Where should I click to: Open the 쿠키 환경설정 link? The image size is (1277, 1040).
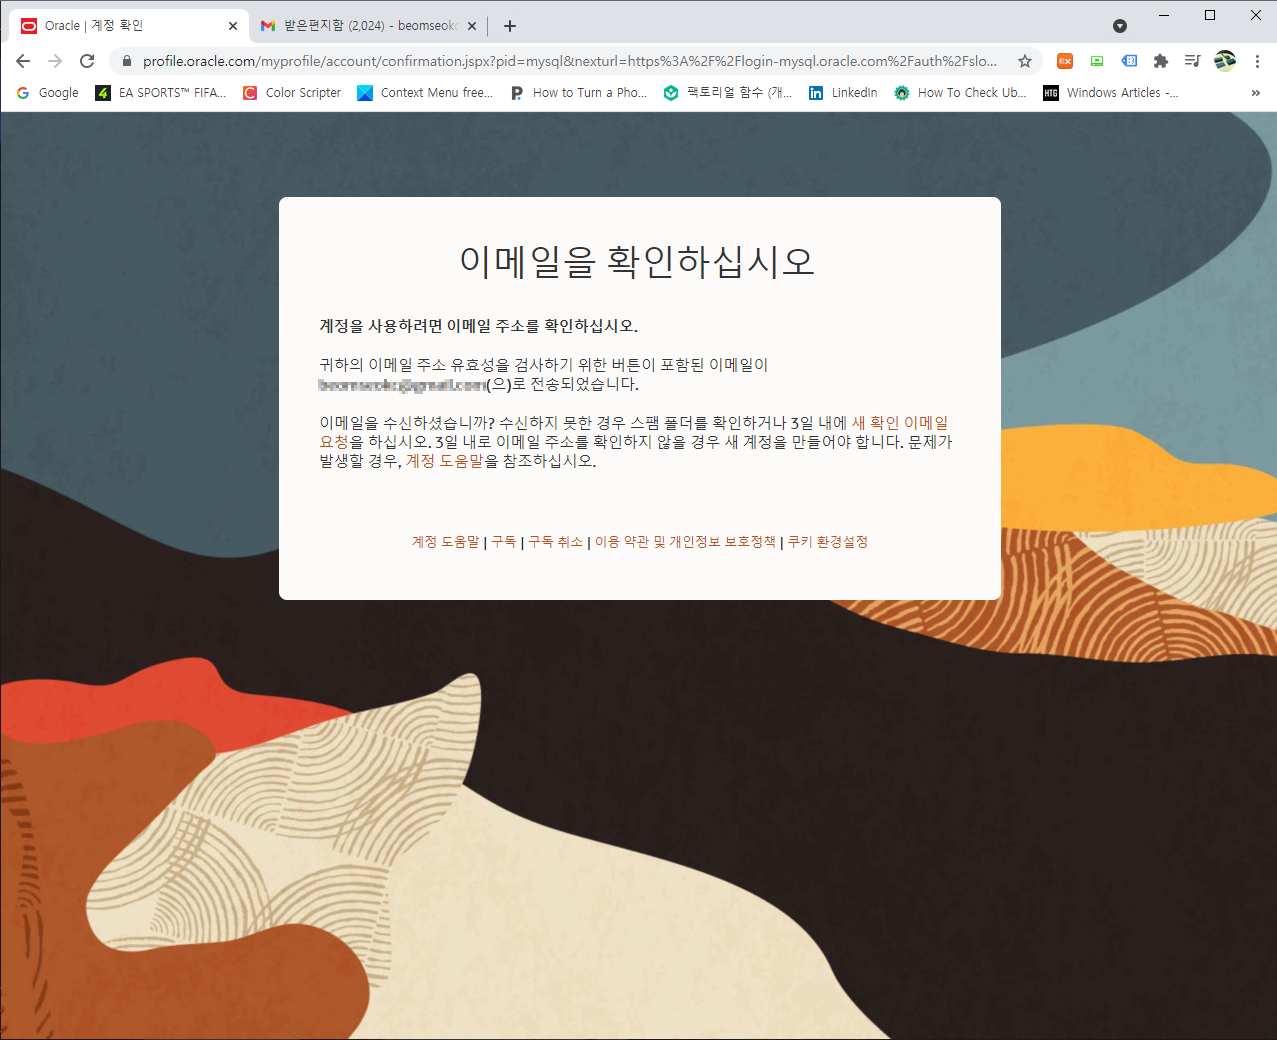click(828, 541)
